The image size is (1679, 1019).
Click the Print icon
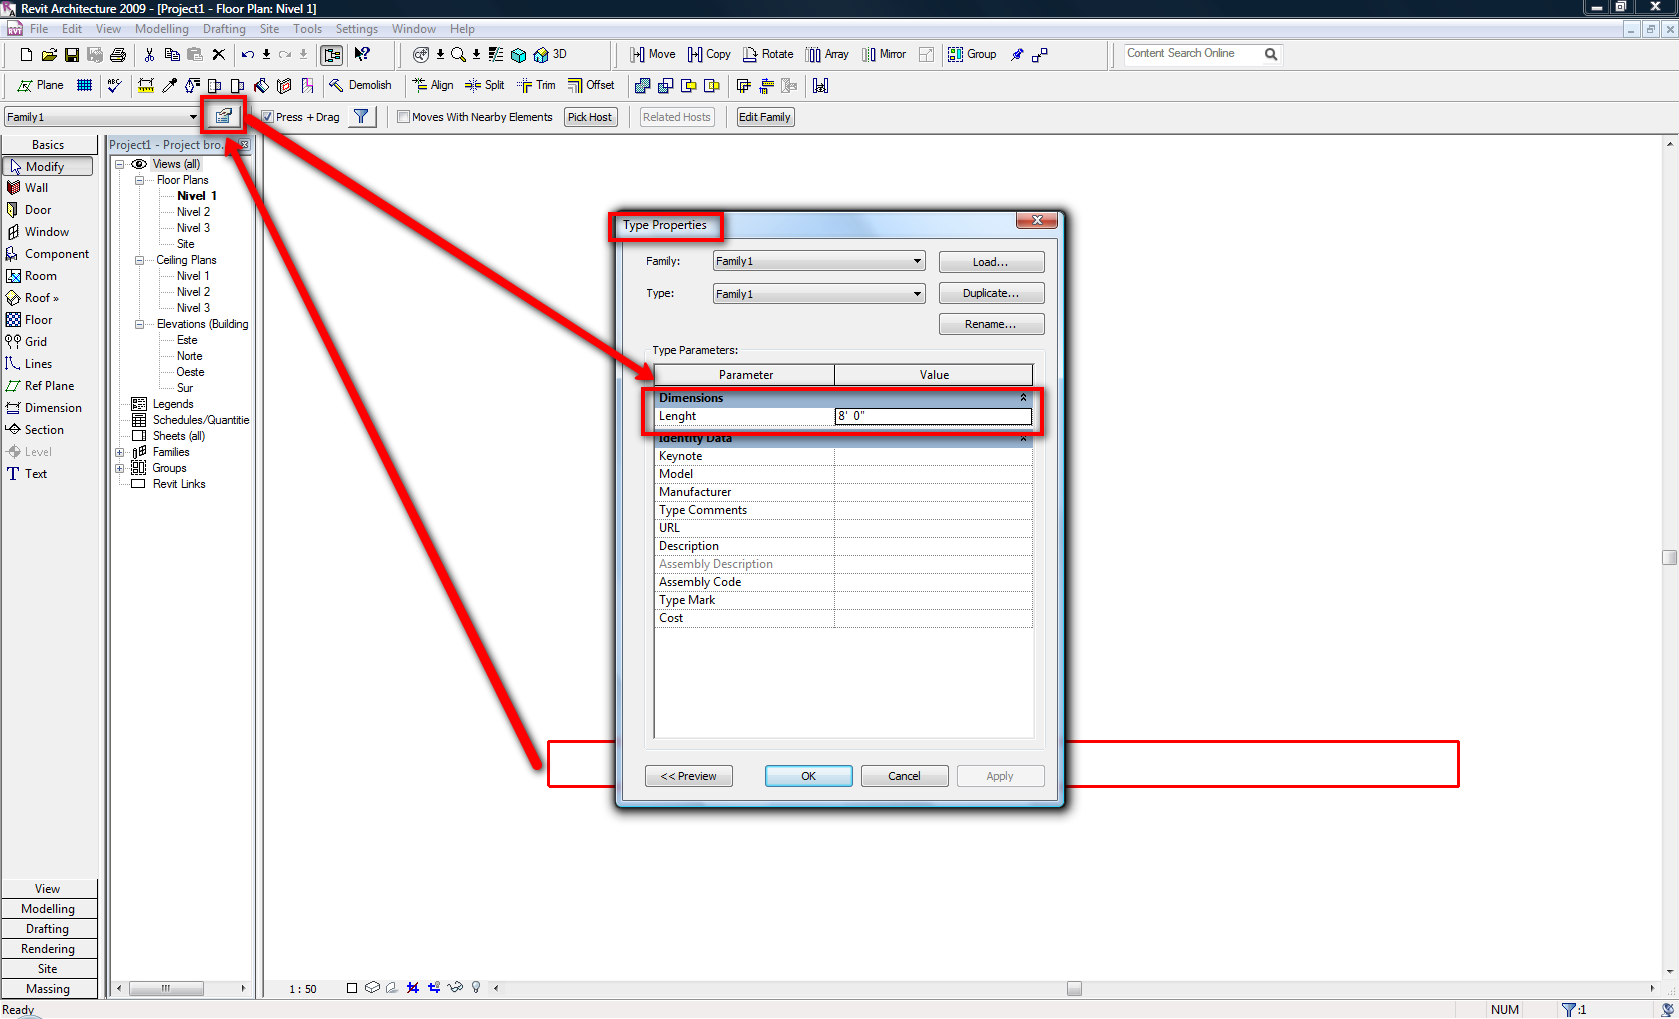[118, 55]
